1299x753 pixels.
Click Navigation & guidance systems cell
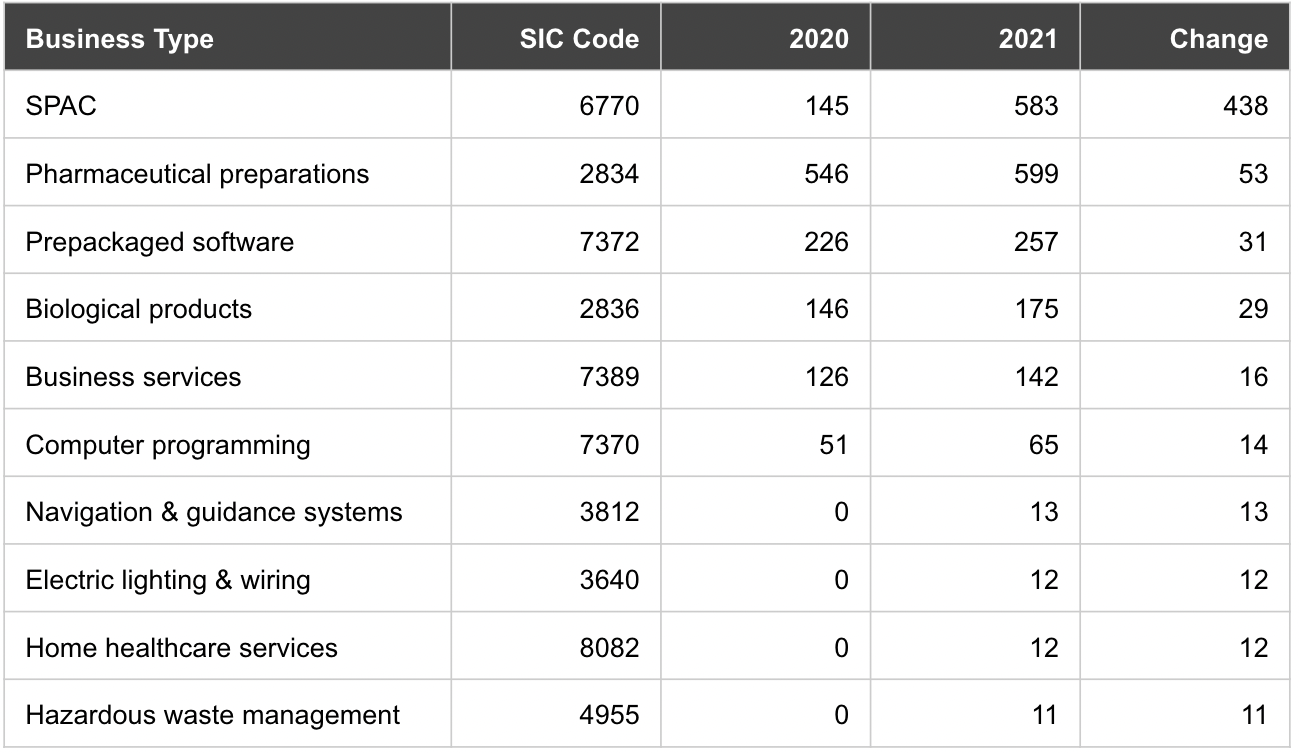point(214,512)
